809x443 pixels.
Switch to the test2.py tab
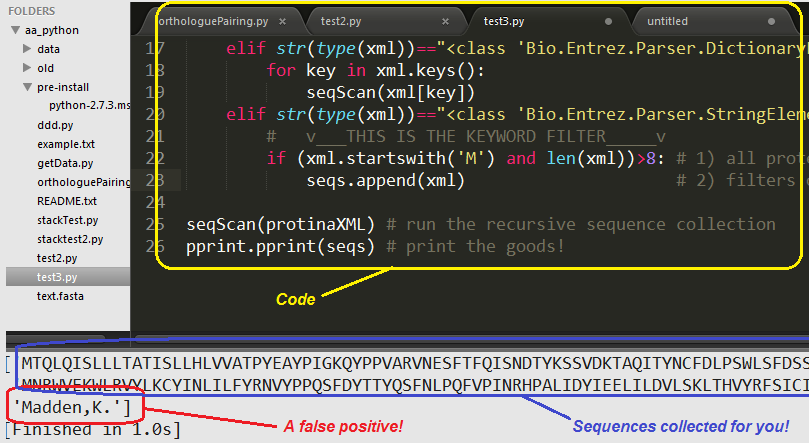point(341,21)
